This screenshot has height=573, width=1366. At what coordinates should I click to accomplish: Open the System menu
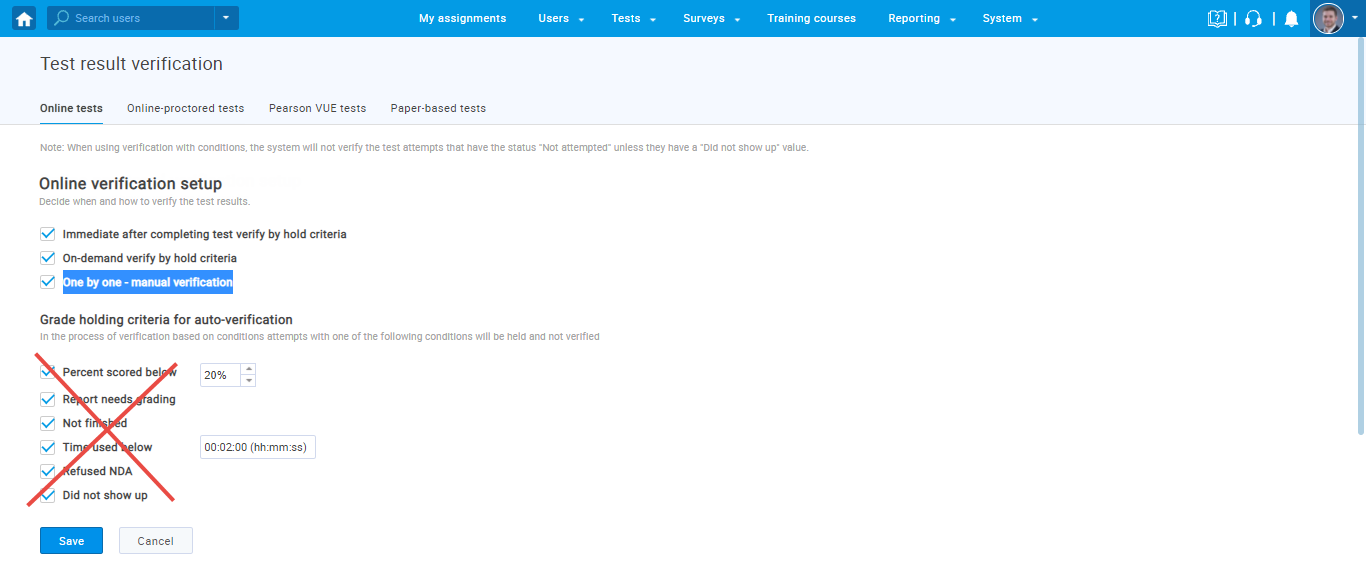click(x=1009, y=18)
